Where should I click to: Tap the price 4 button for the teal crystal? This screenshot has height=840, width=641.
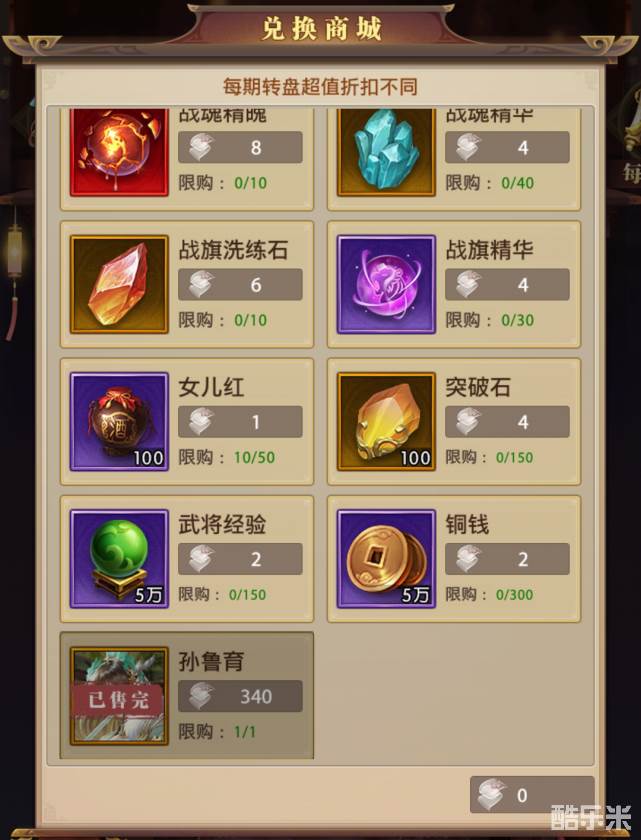pos(507,147)
